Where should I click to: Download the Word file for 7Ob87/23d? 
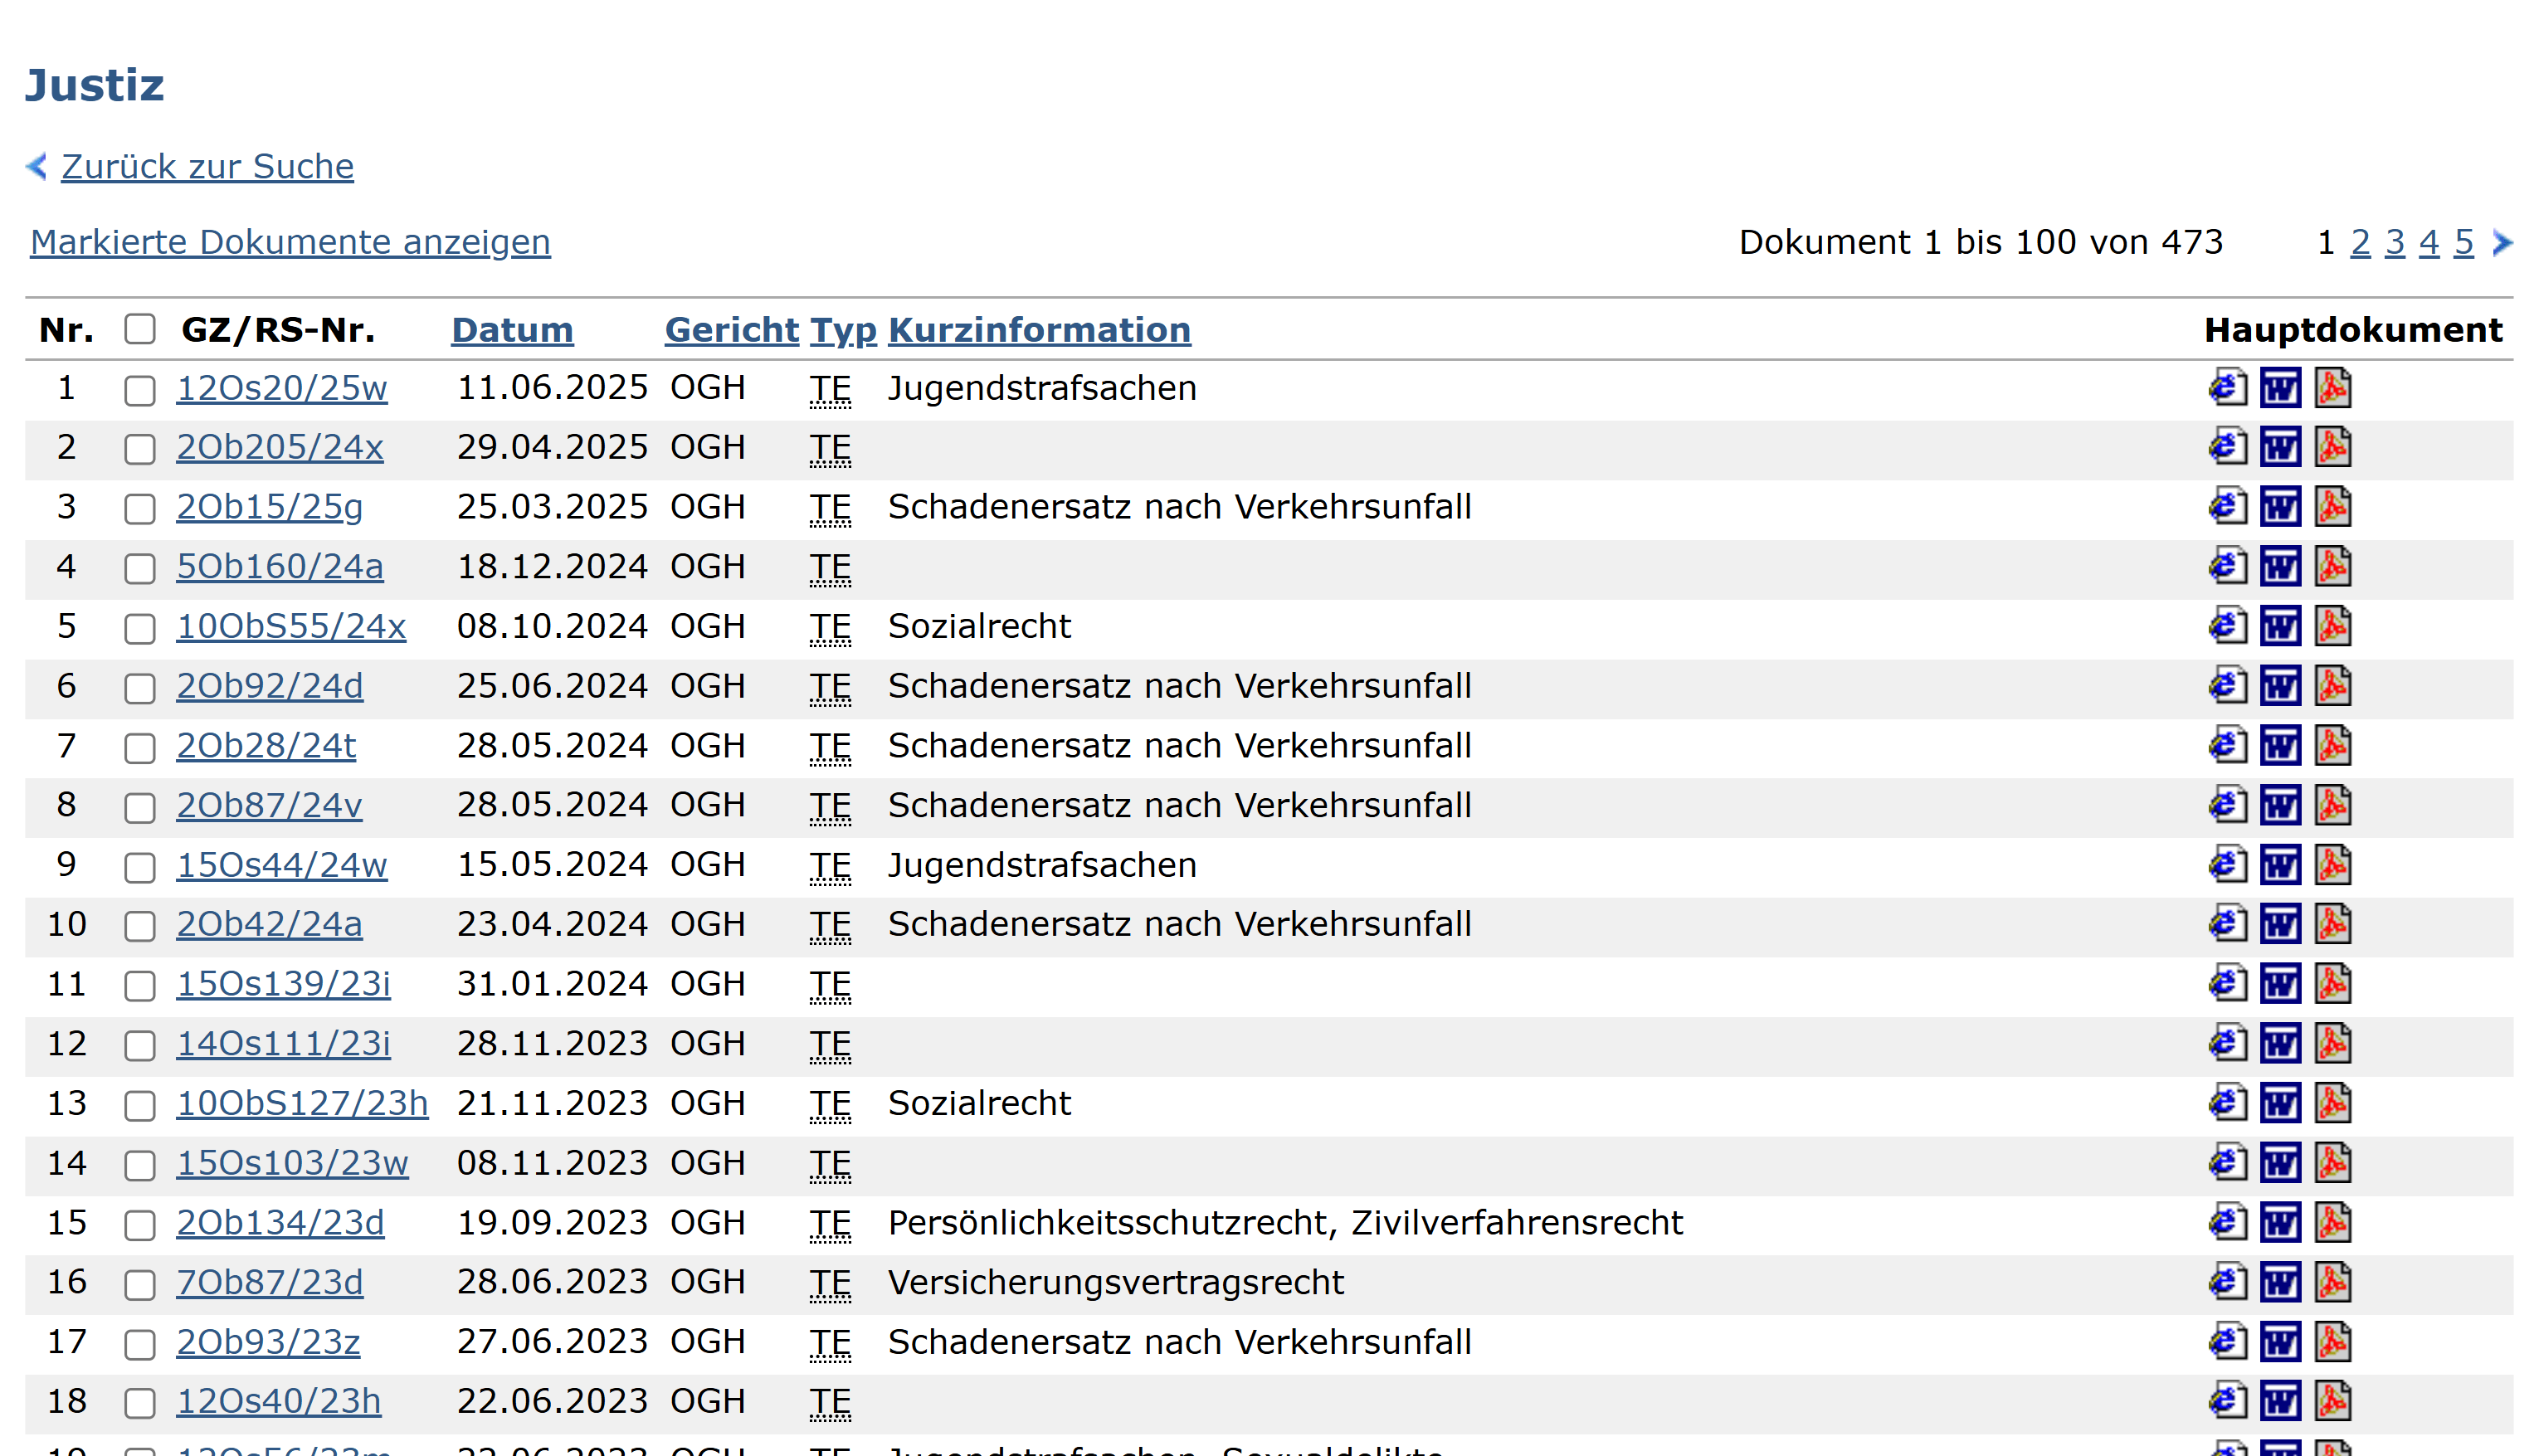tap(2280, 1282)
